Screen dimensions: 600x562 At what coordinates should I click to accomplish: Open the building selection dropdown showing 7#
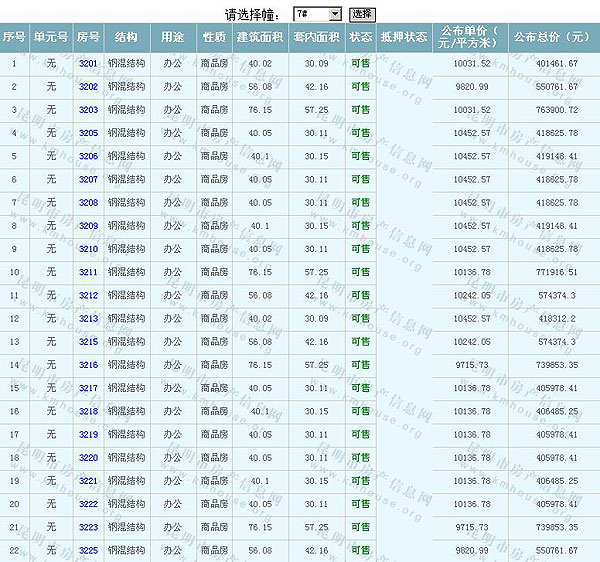[x=317, y=14]
